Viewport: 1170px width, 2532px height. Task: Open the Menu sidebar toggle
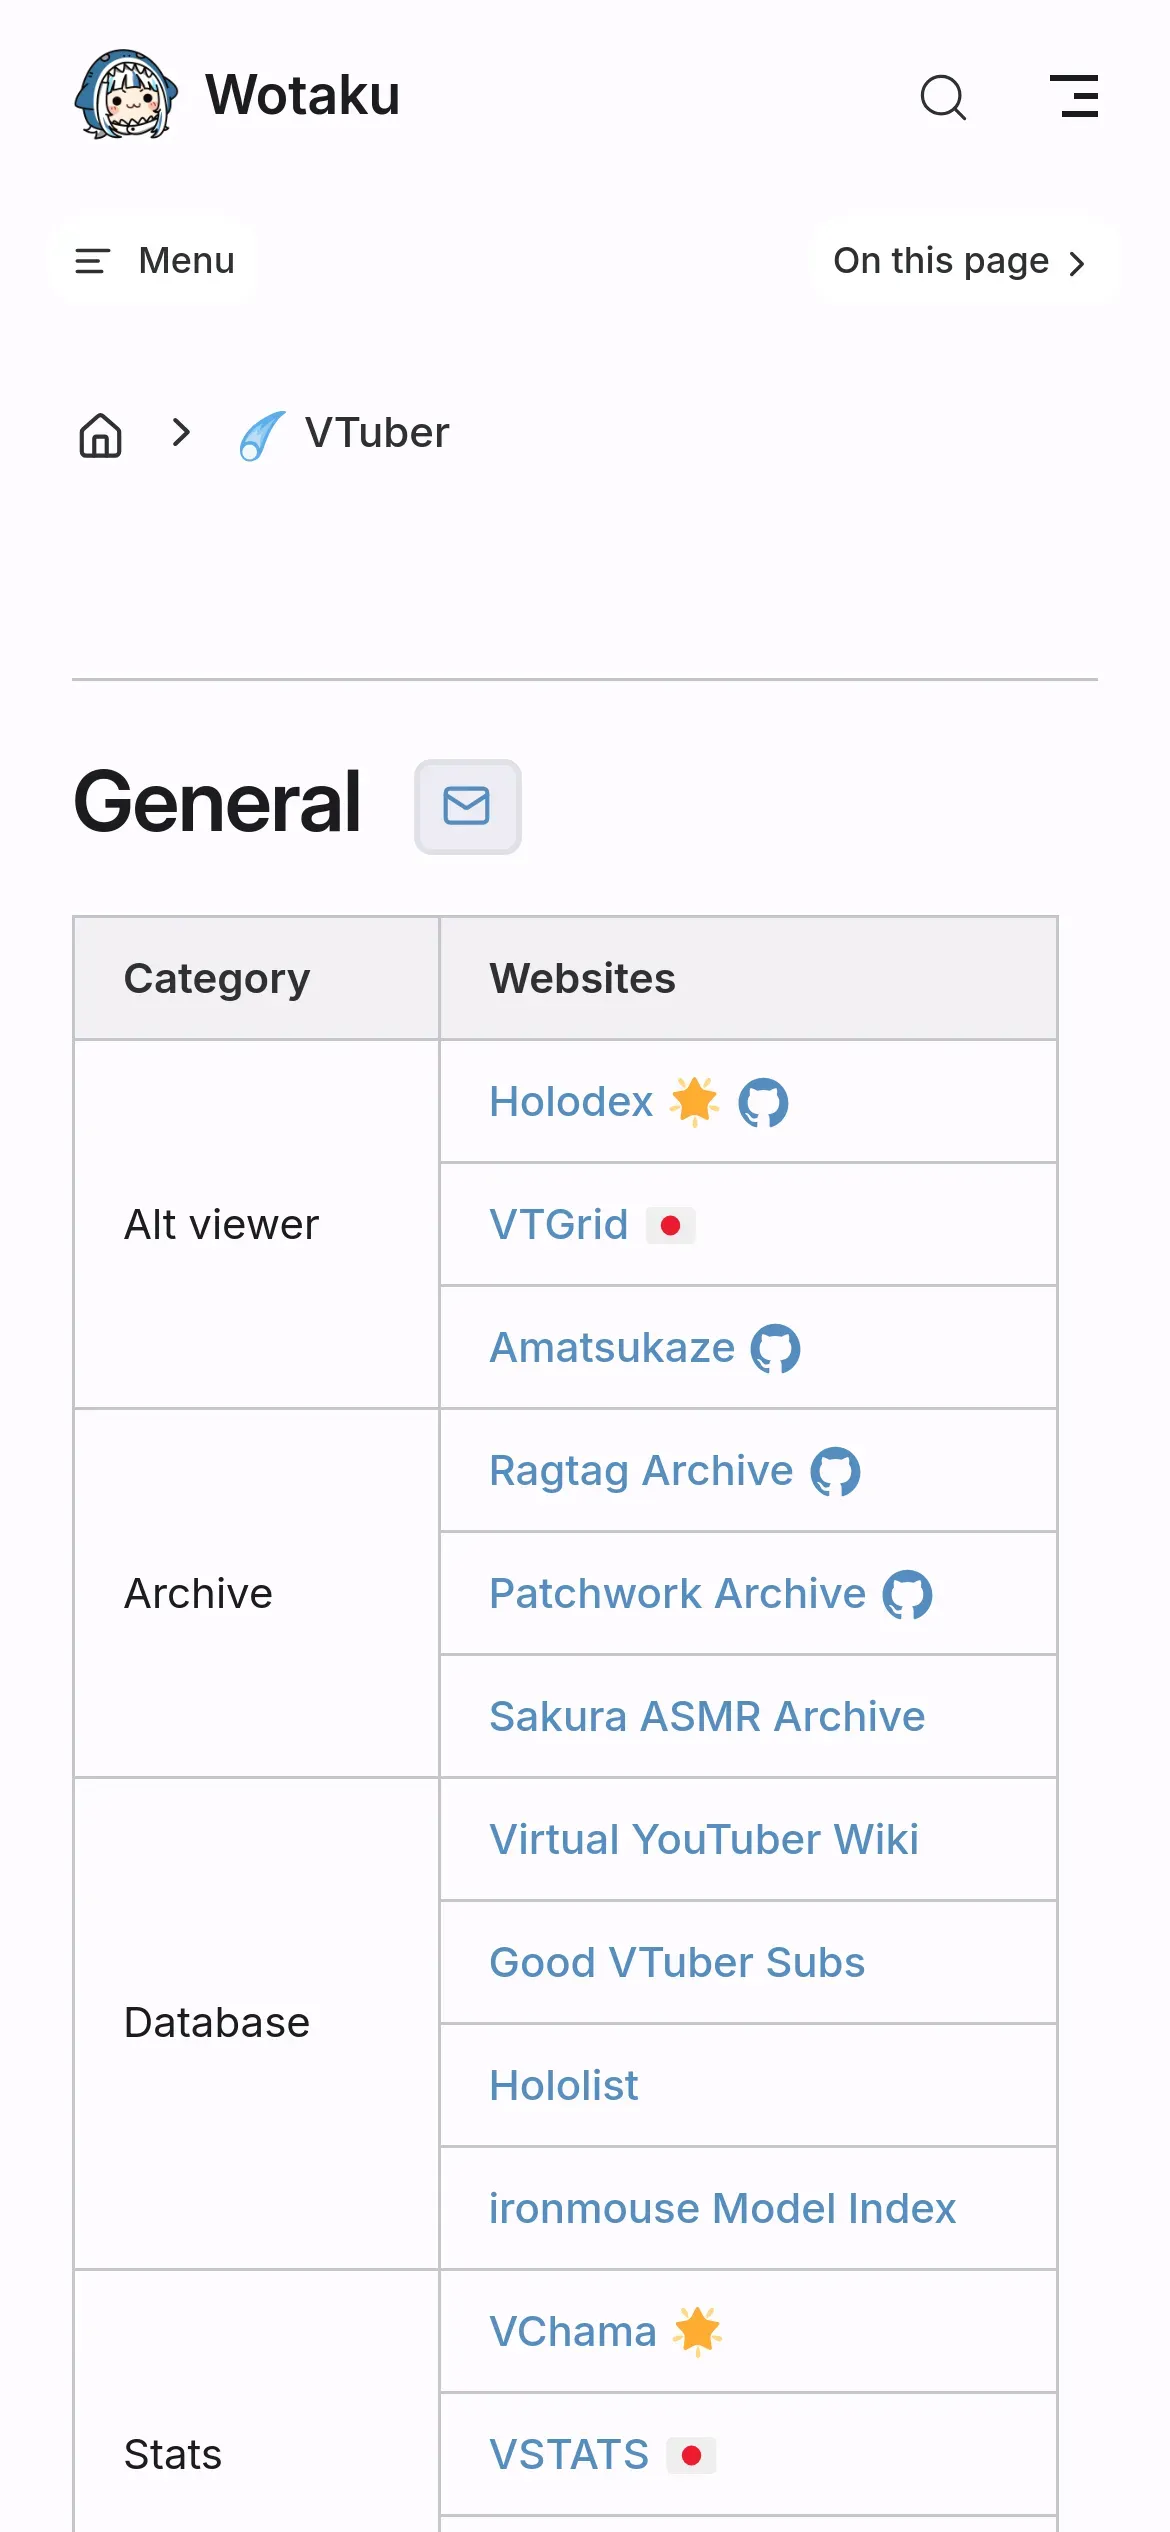point(154,261)
